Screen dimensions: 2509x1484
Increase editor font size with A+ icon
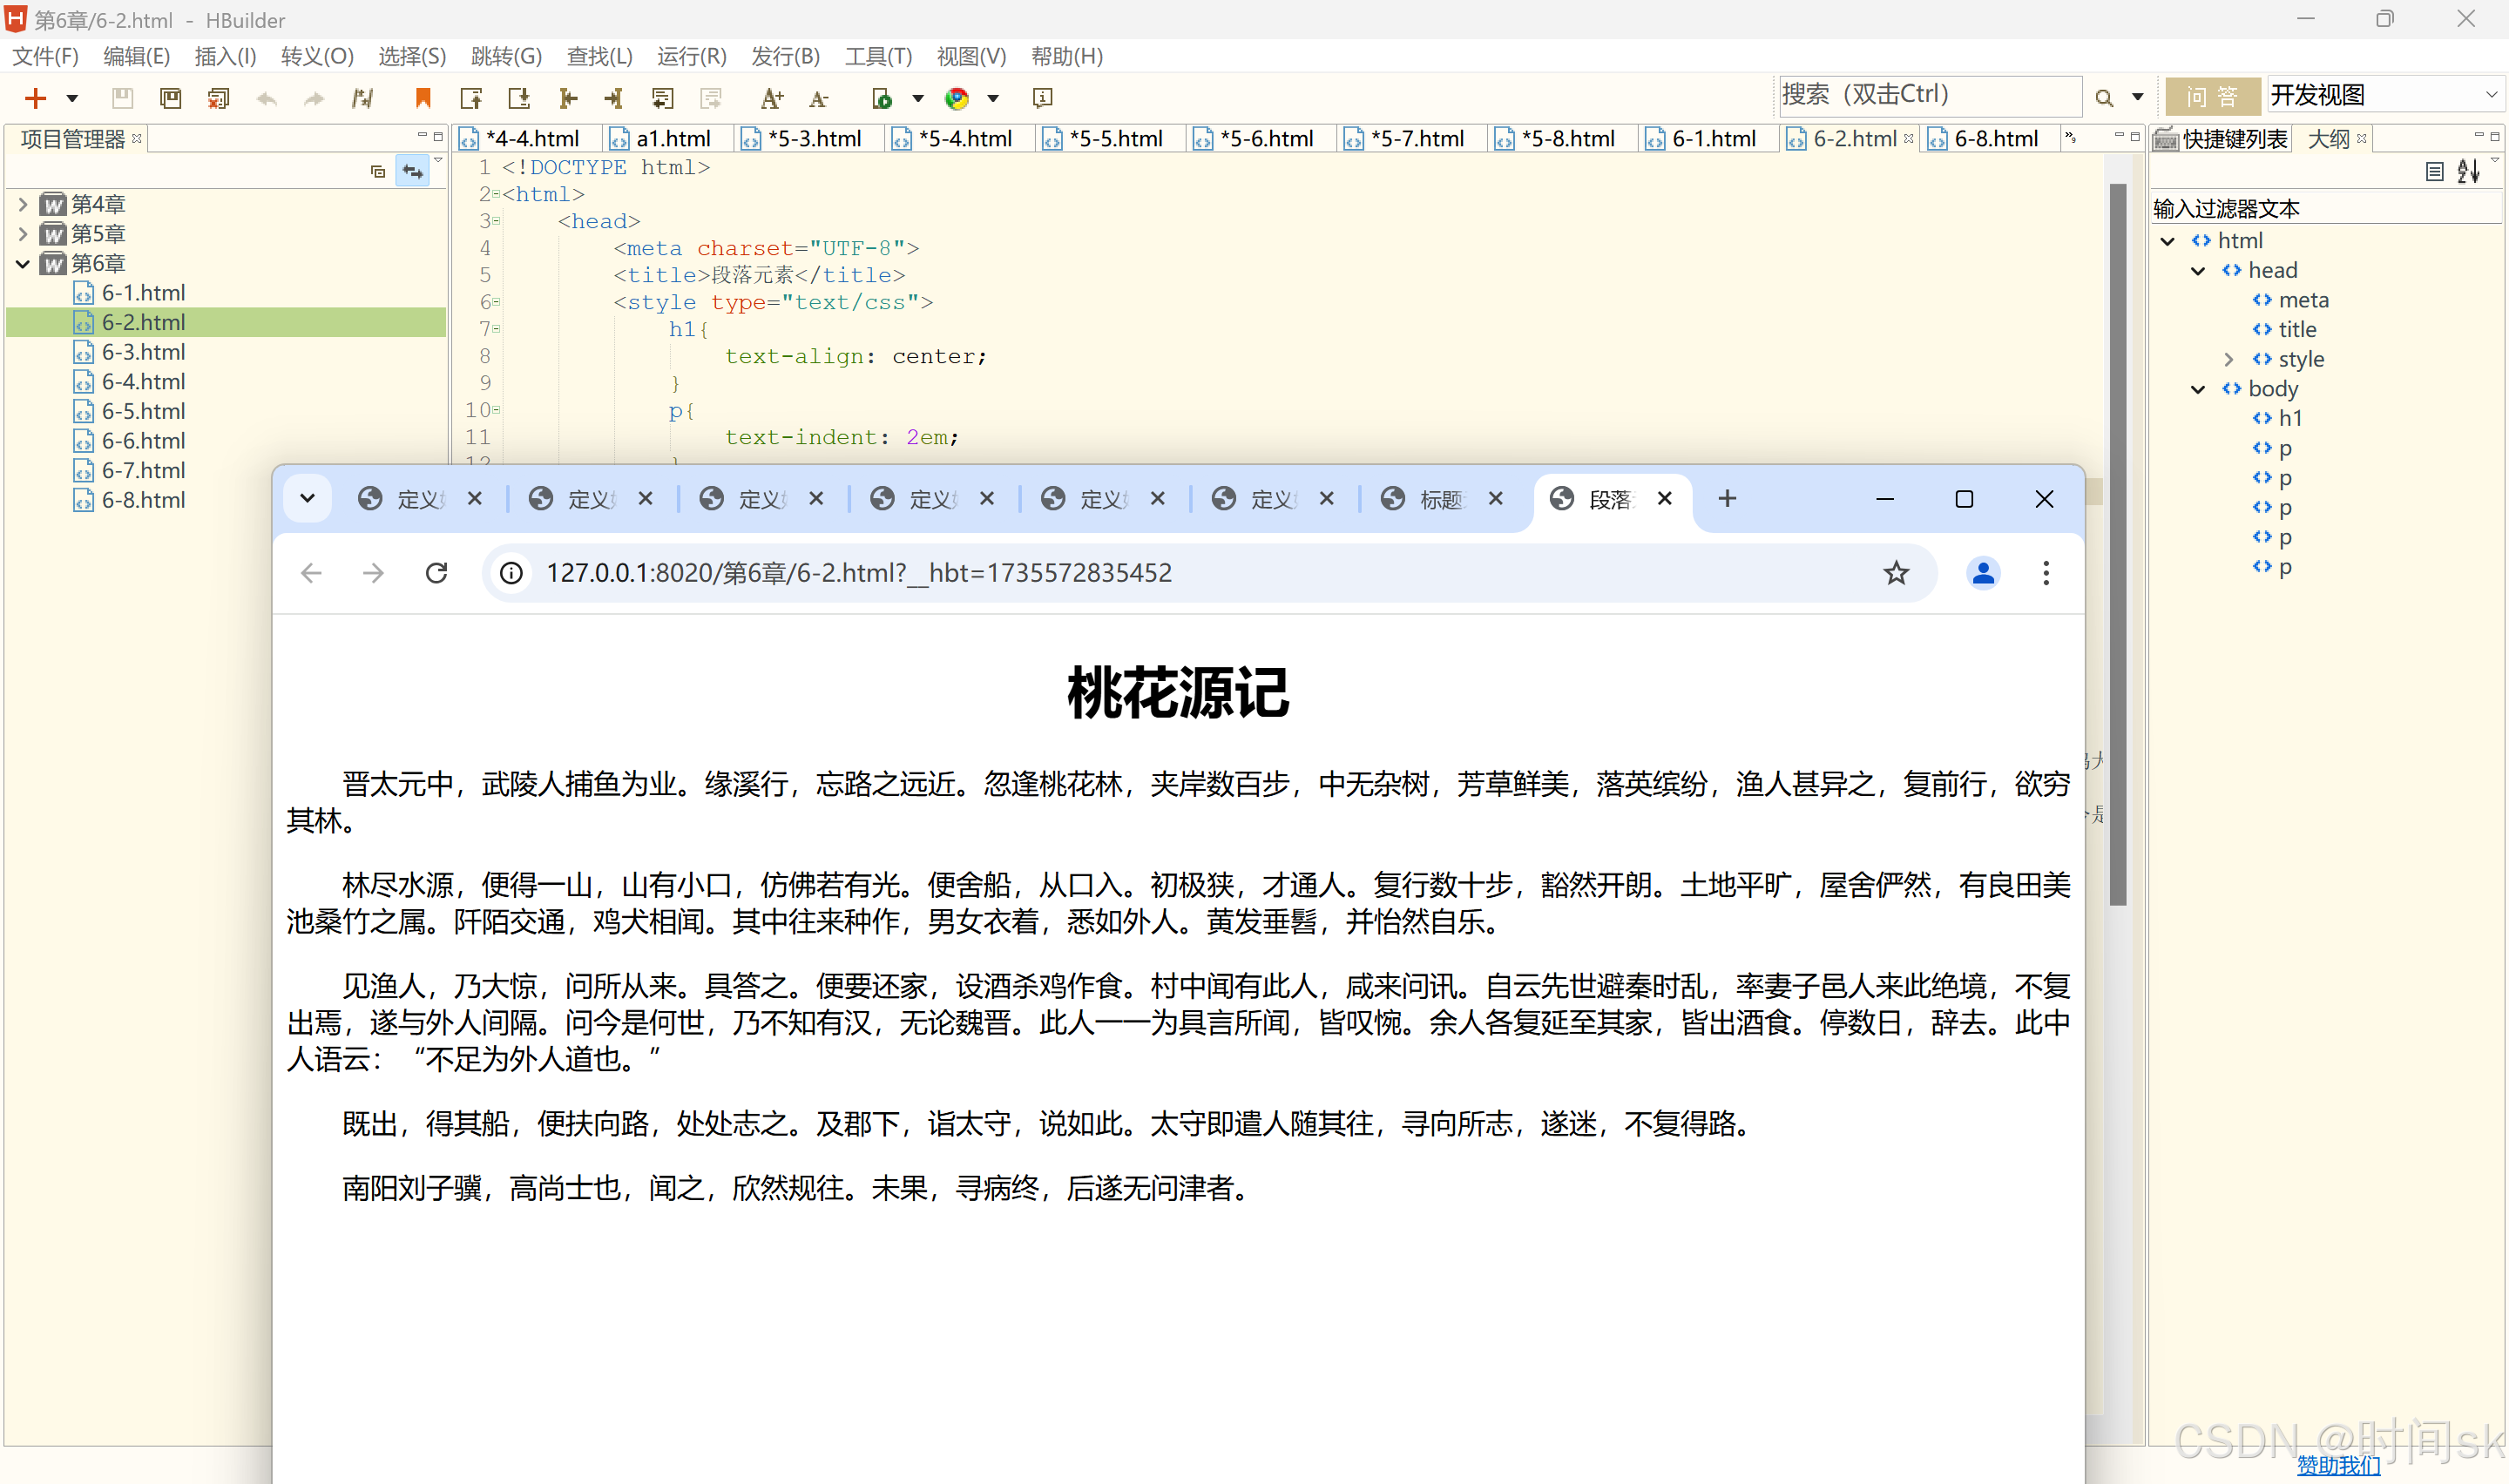771,98
